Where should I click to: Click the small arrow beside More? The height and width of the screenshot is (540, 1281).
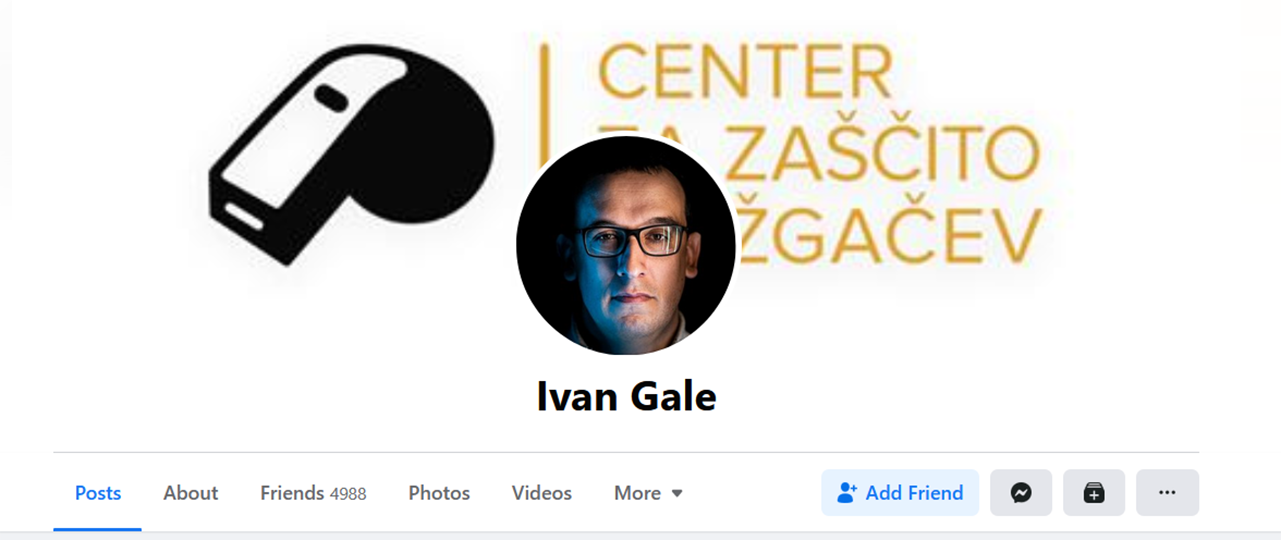click(677, 494)
